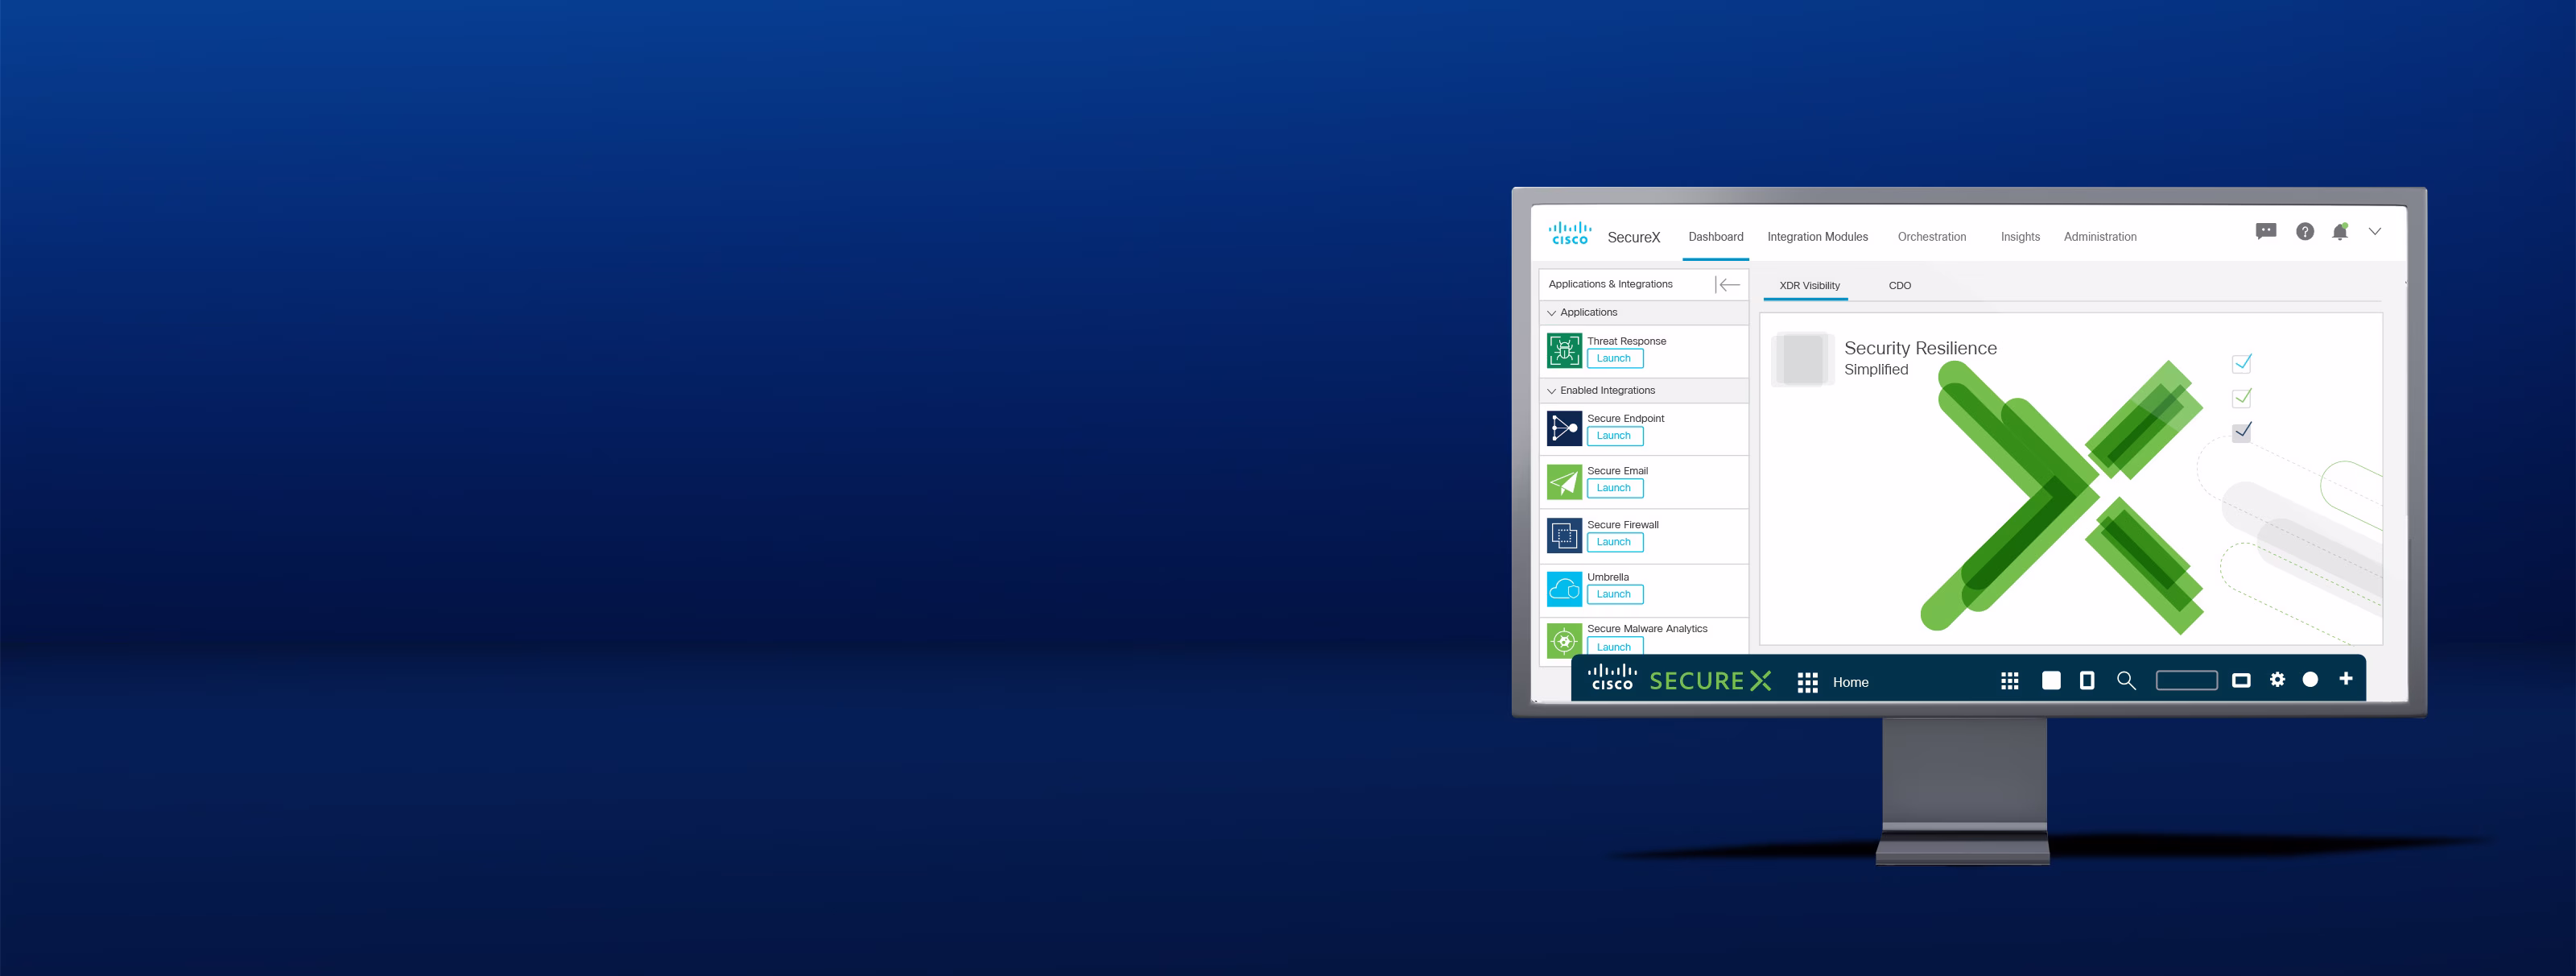Click the Secure Endpoint icon

1564,428
